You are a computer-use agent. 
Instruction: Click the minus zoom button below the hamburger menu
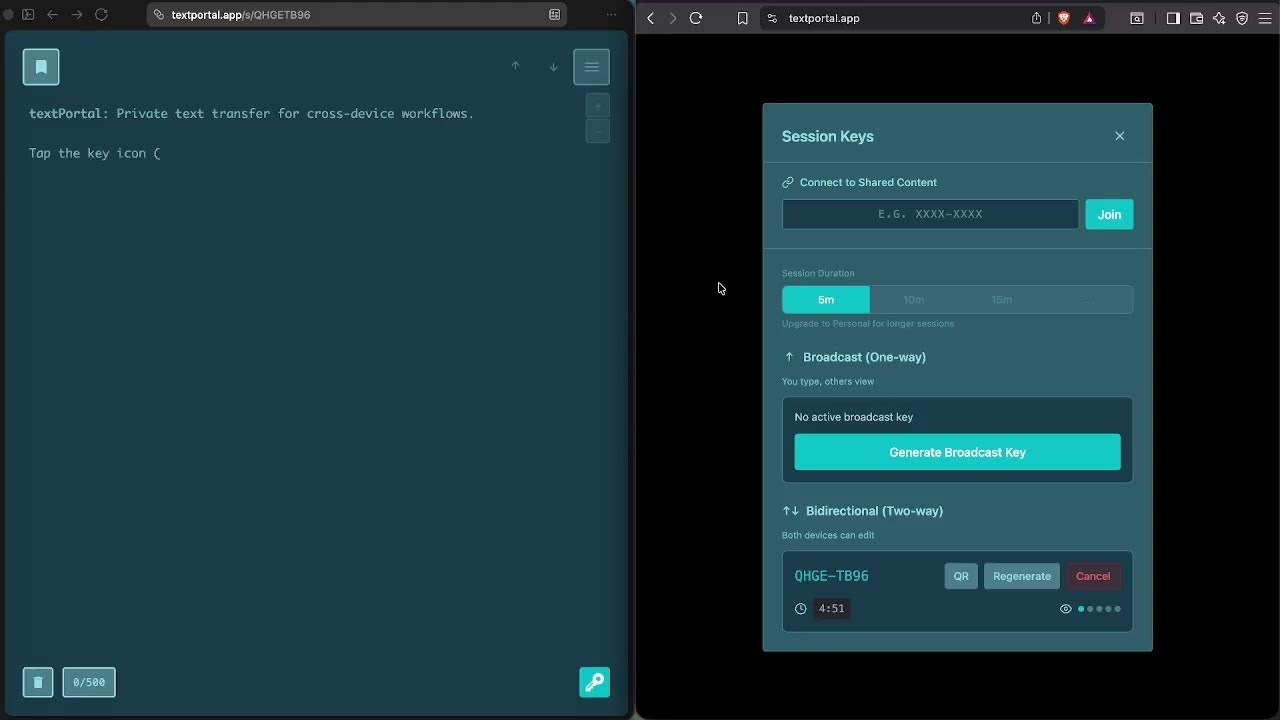click(x=597, y=131)
